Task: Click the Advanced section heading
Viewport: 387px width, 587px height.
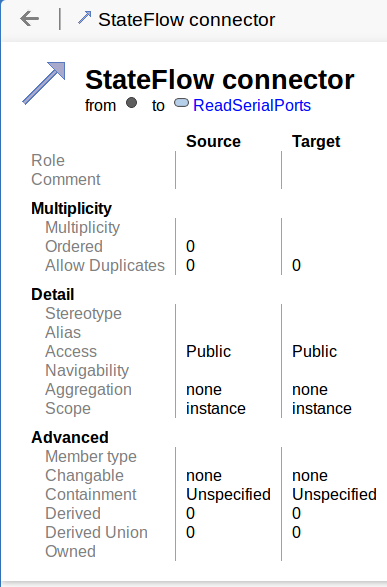Action: click(x=70, y=437)
